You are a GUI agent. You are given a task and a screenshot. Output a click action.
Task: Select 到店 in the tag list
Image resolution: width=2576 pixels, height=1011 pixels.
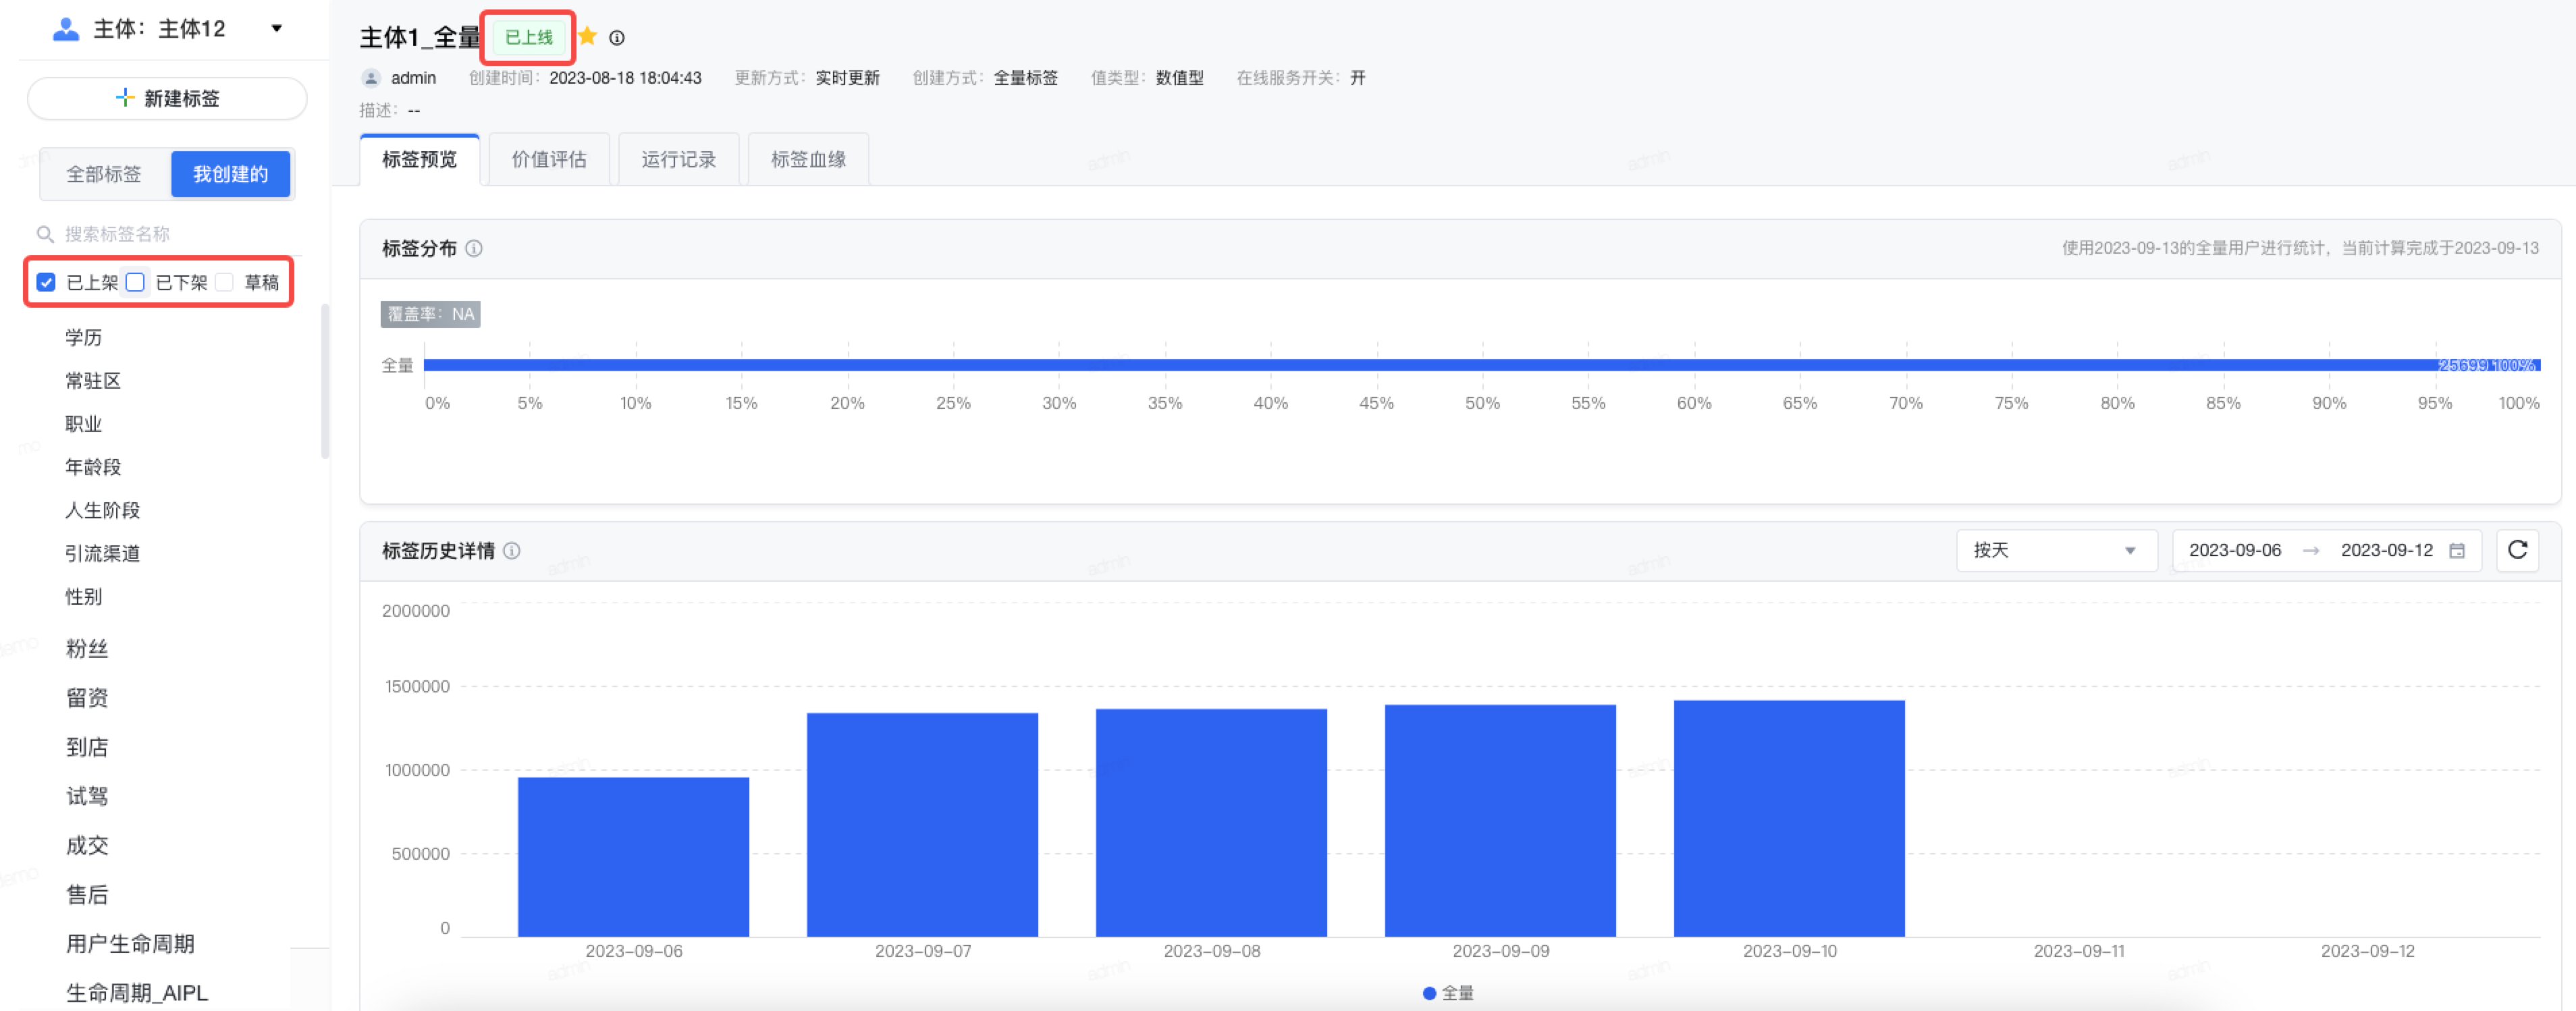87,747
